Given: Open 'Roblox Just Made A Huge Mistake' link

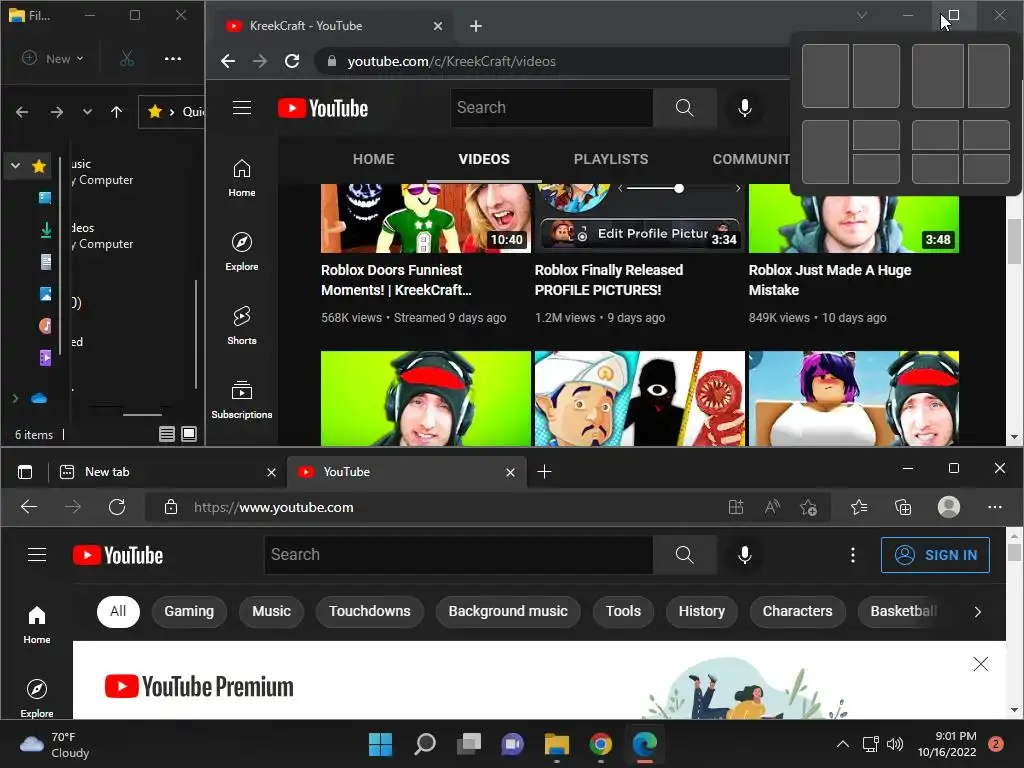Looking at the screenshot, I should tap(829, 280).
